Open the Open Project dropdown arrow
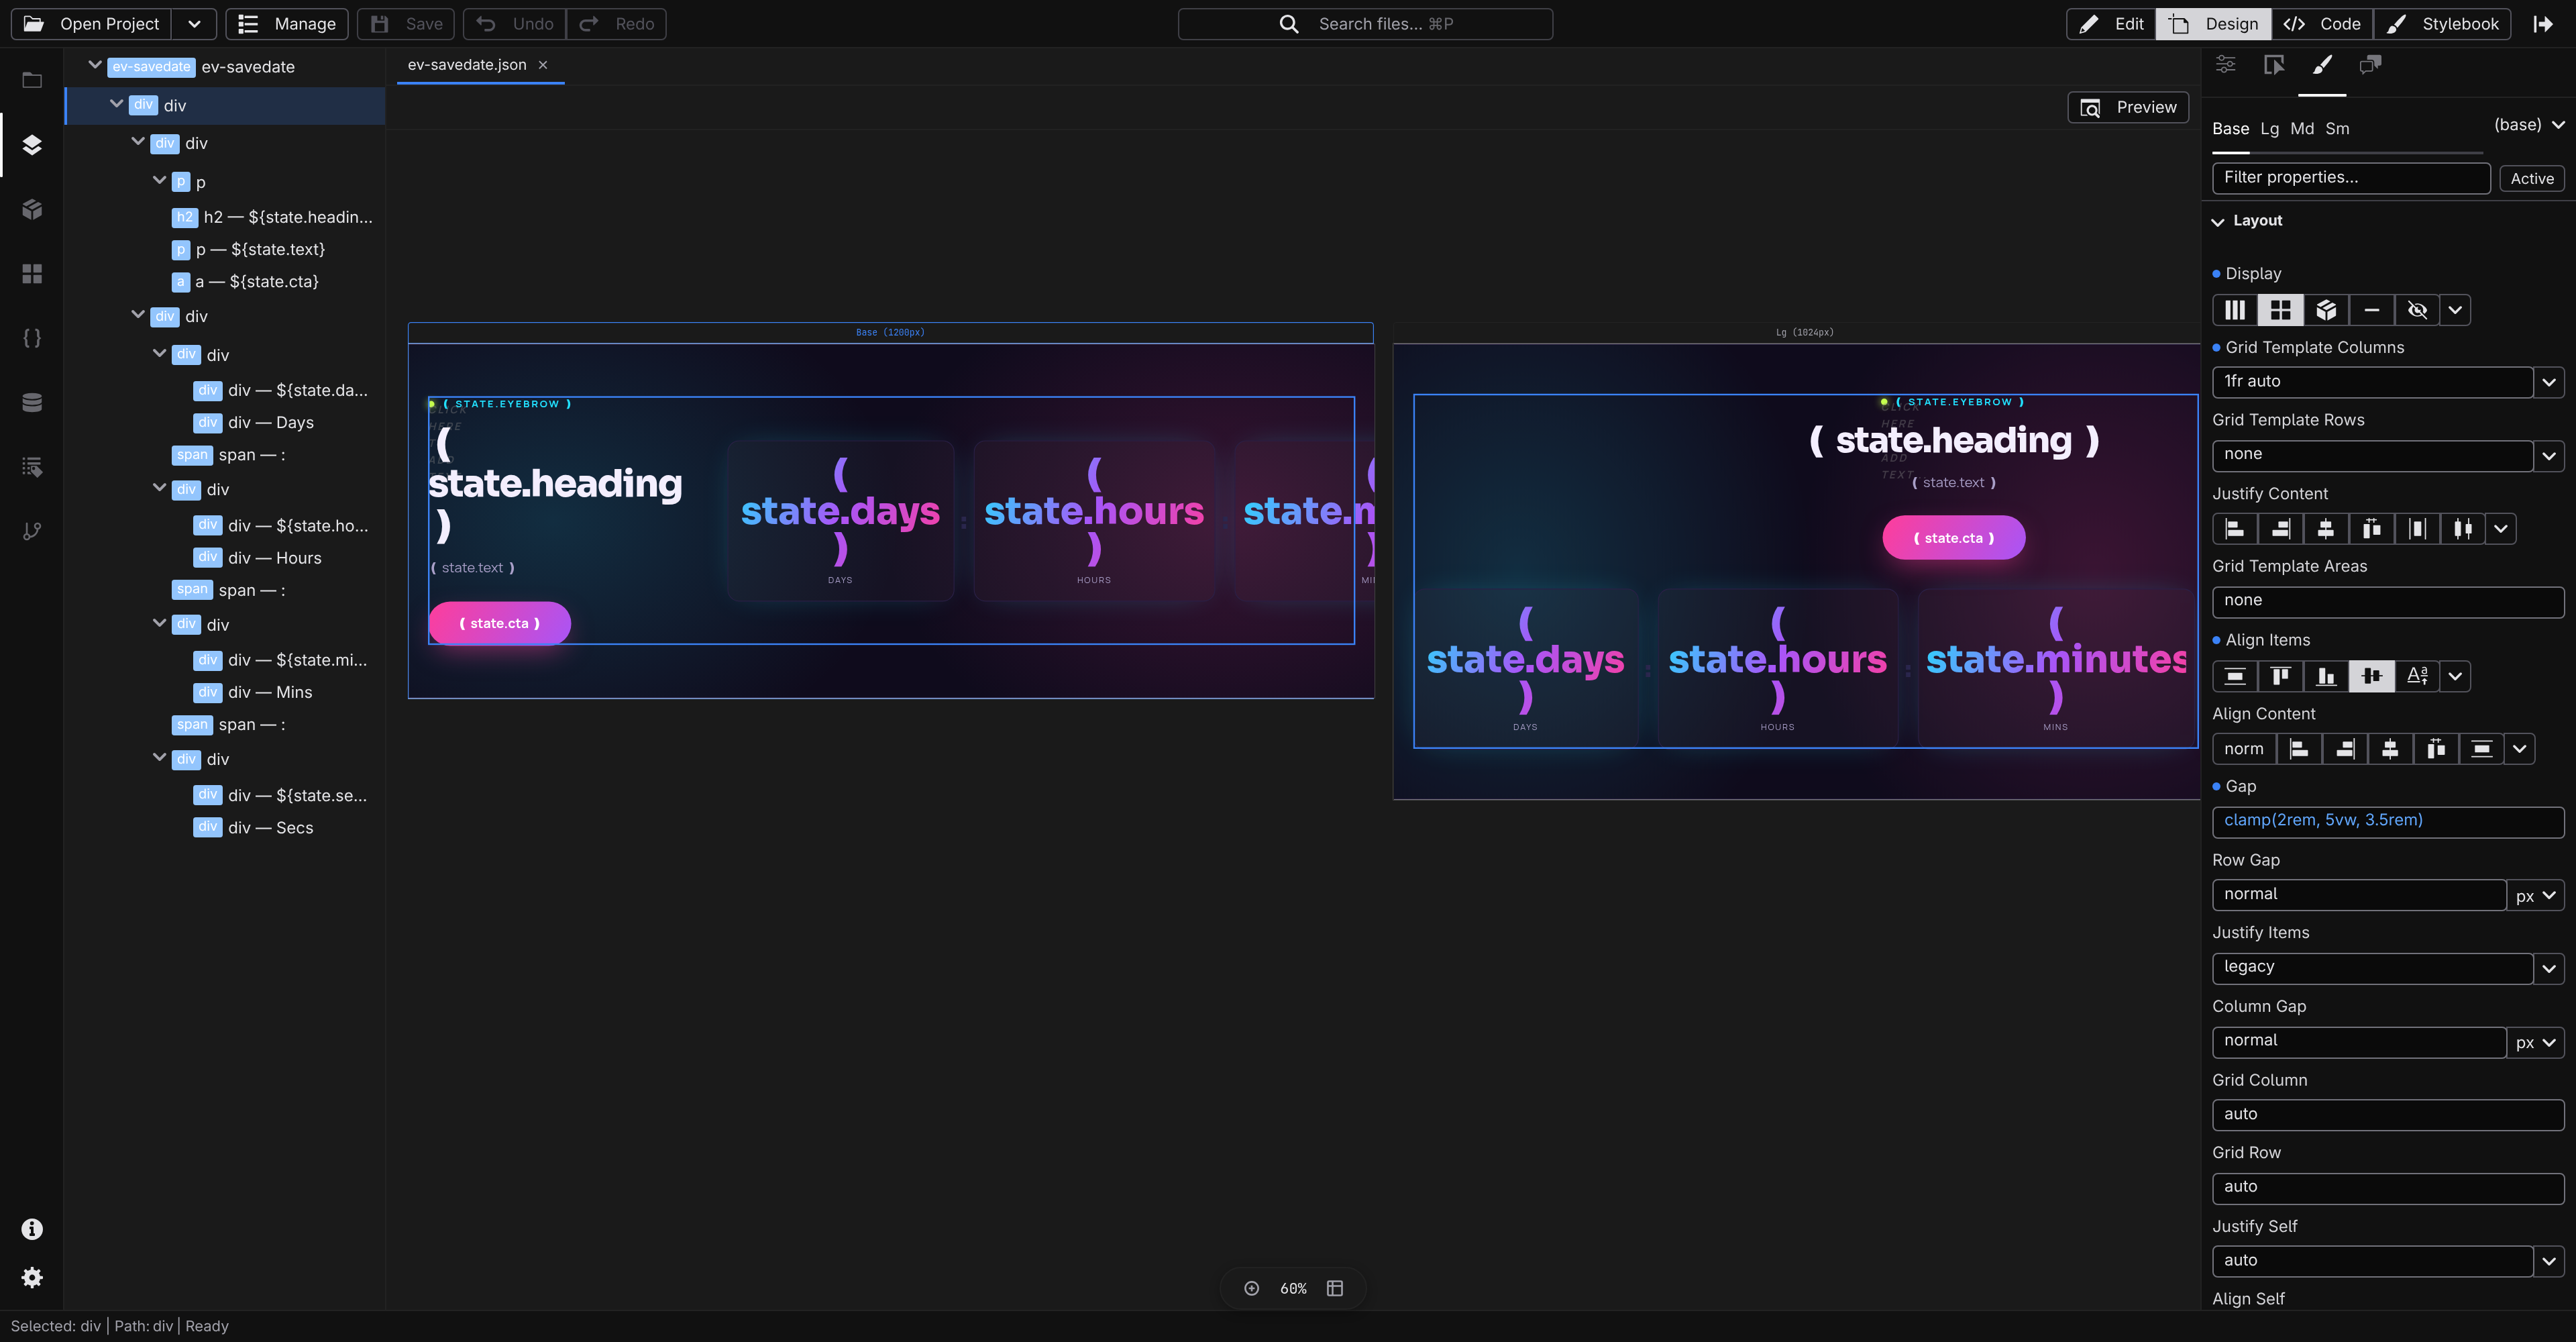 tap(194, 24)
